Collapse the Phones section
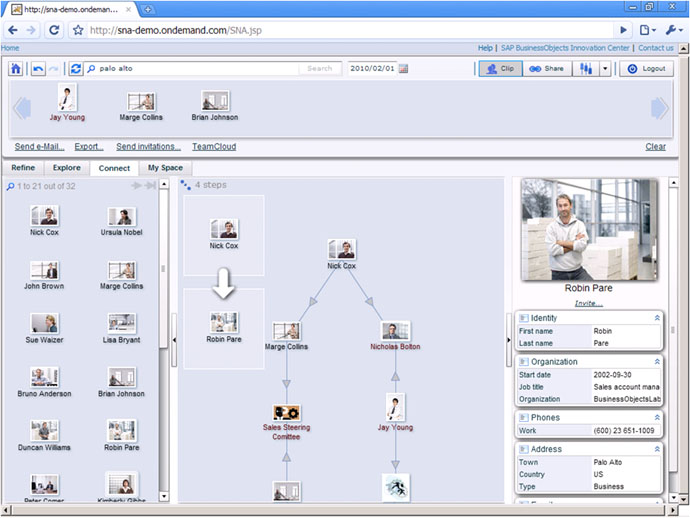Image resolution: width=690 pixels, height=518 pixels. (656, 417)
